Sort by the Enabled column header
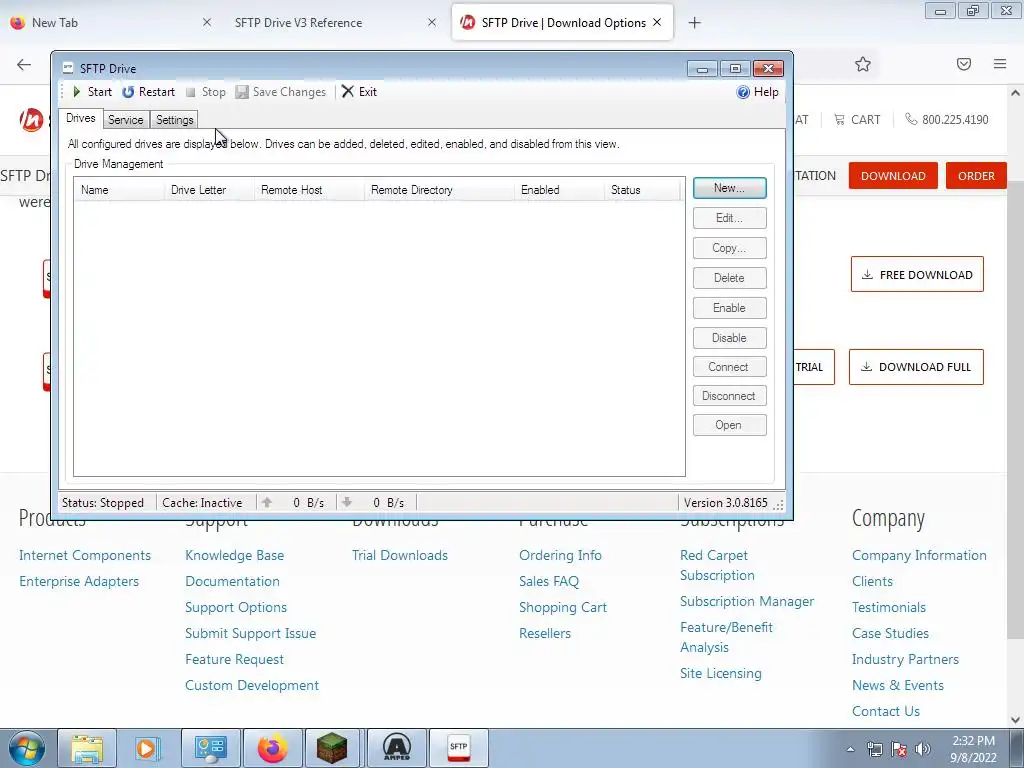This screenshot has height=768, width=1024. pos(559,190)
